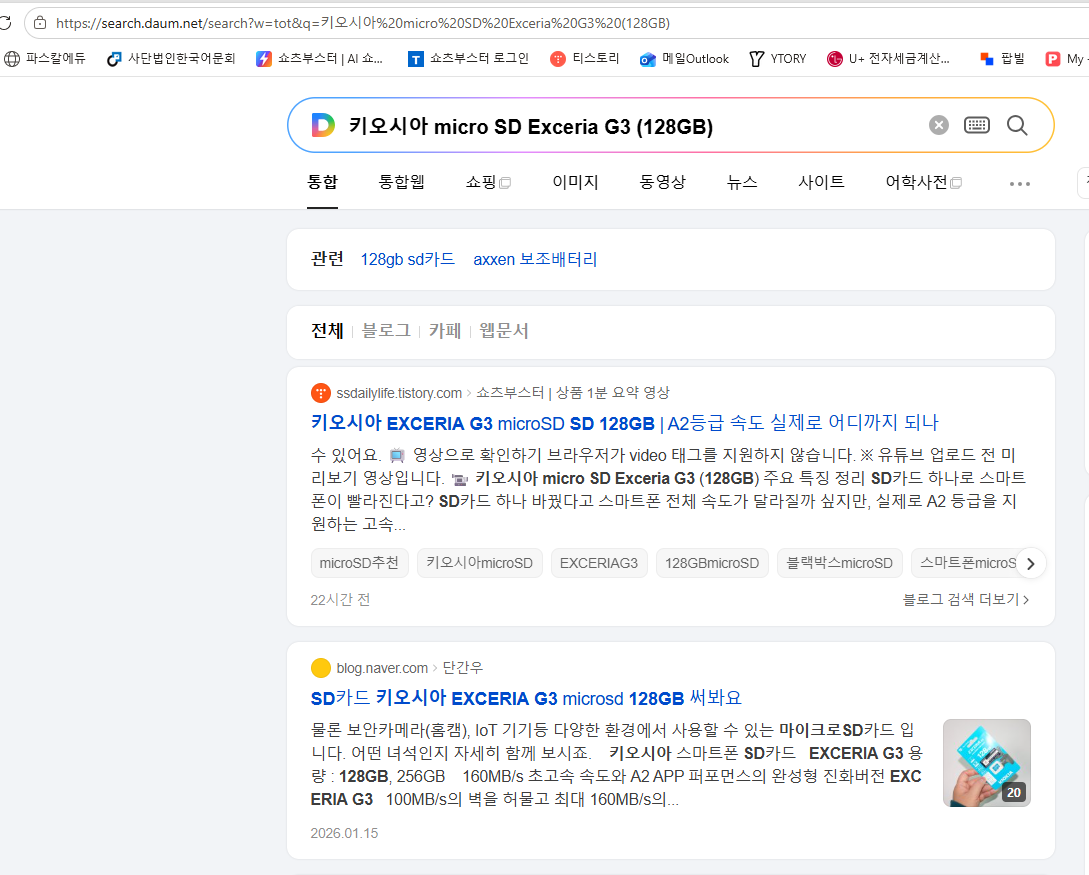This screenshot has width=1089, height=875.
Task: Click the magnifier search icon
Action: point(1017,125)
